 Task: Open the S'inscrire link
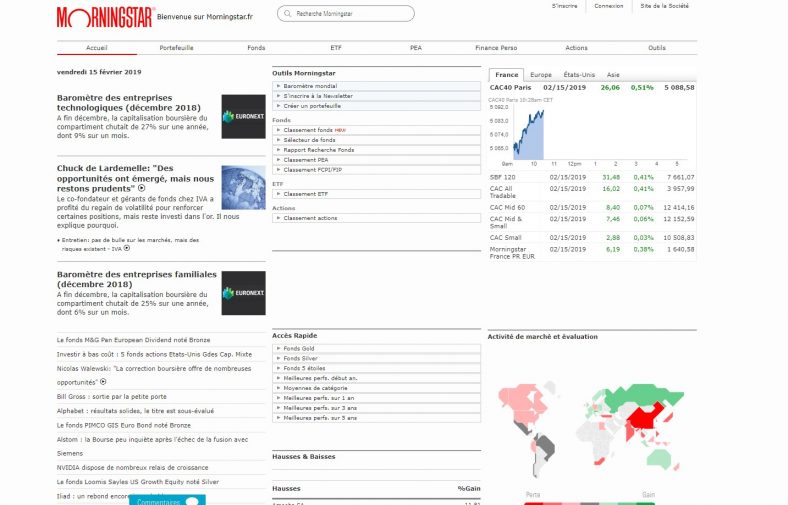pyautogui.click(x=564, y=6)
